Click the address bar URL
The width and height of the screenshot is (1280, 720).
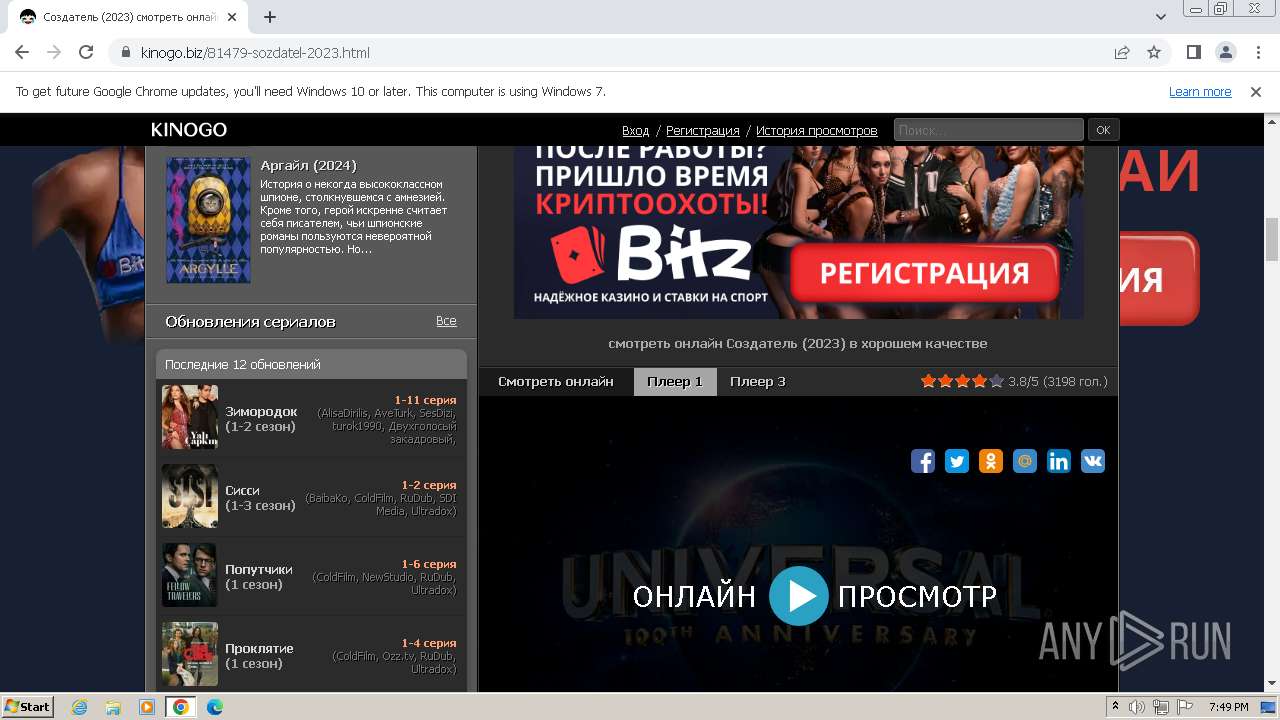pyautogui.click(x=255, y=52)
